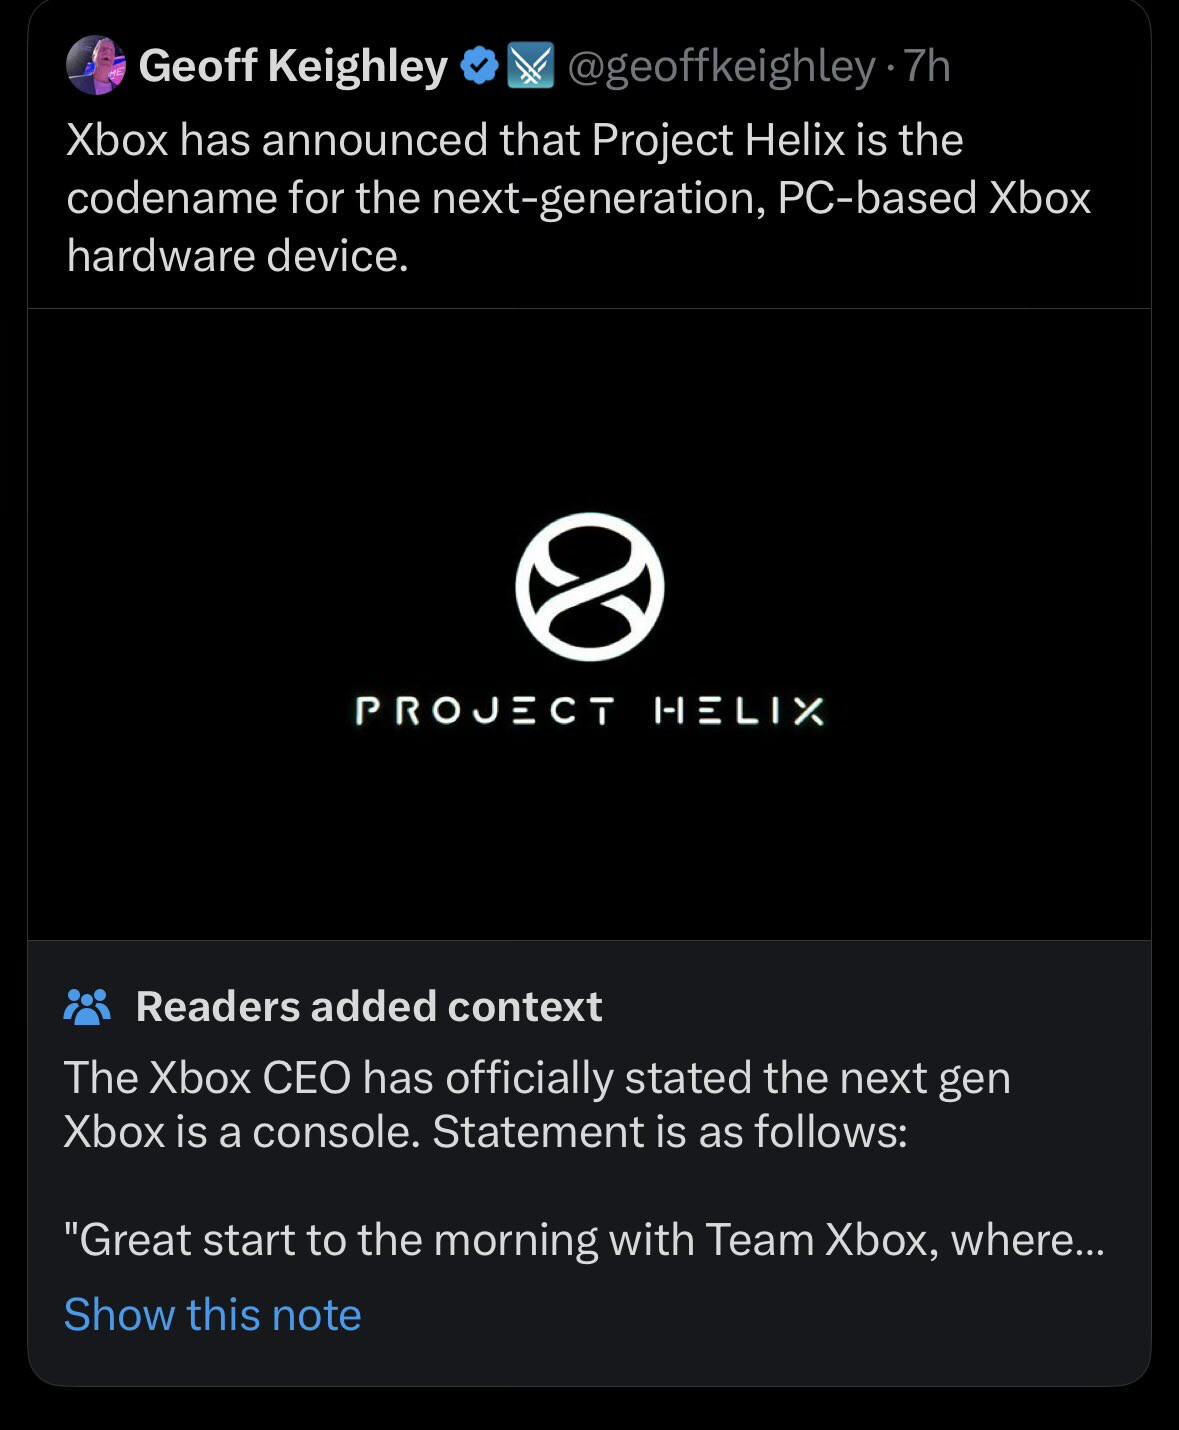Click the circular Project Helix logo
The width and height of the screenshot is (1179, 1430).
[590, 587]
